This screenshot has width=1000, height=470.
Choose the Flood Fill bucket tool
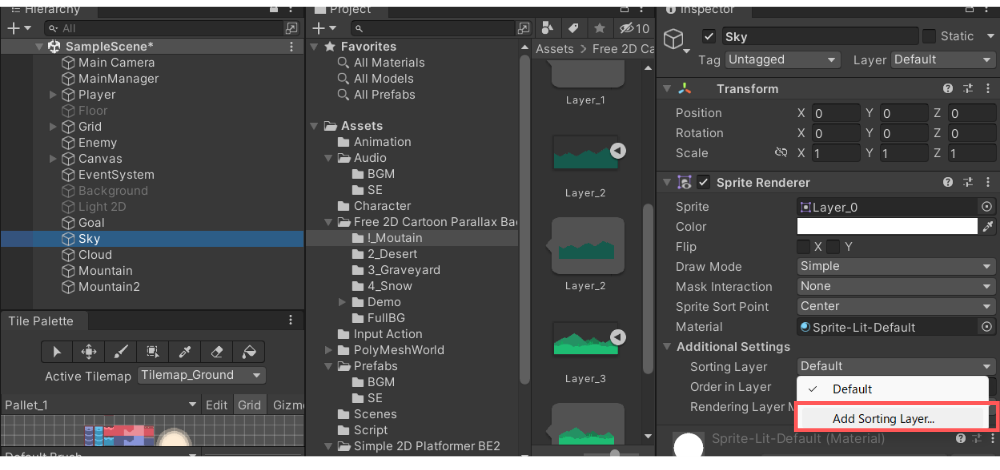pos(250,351)
